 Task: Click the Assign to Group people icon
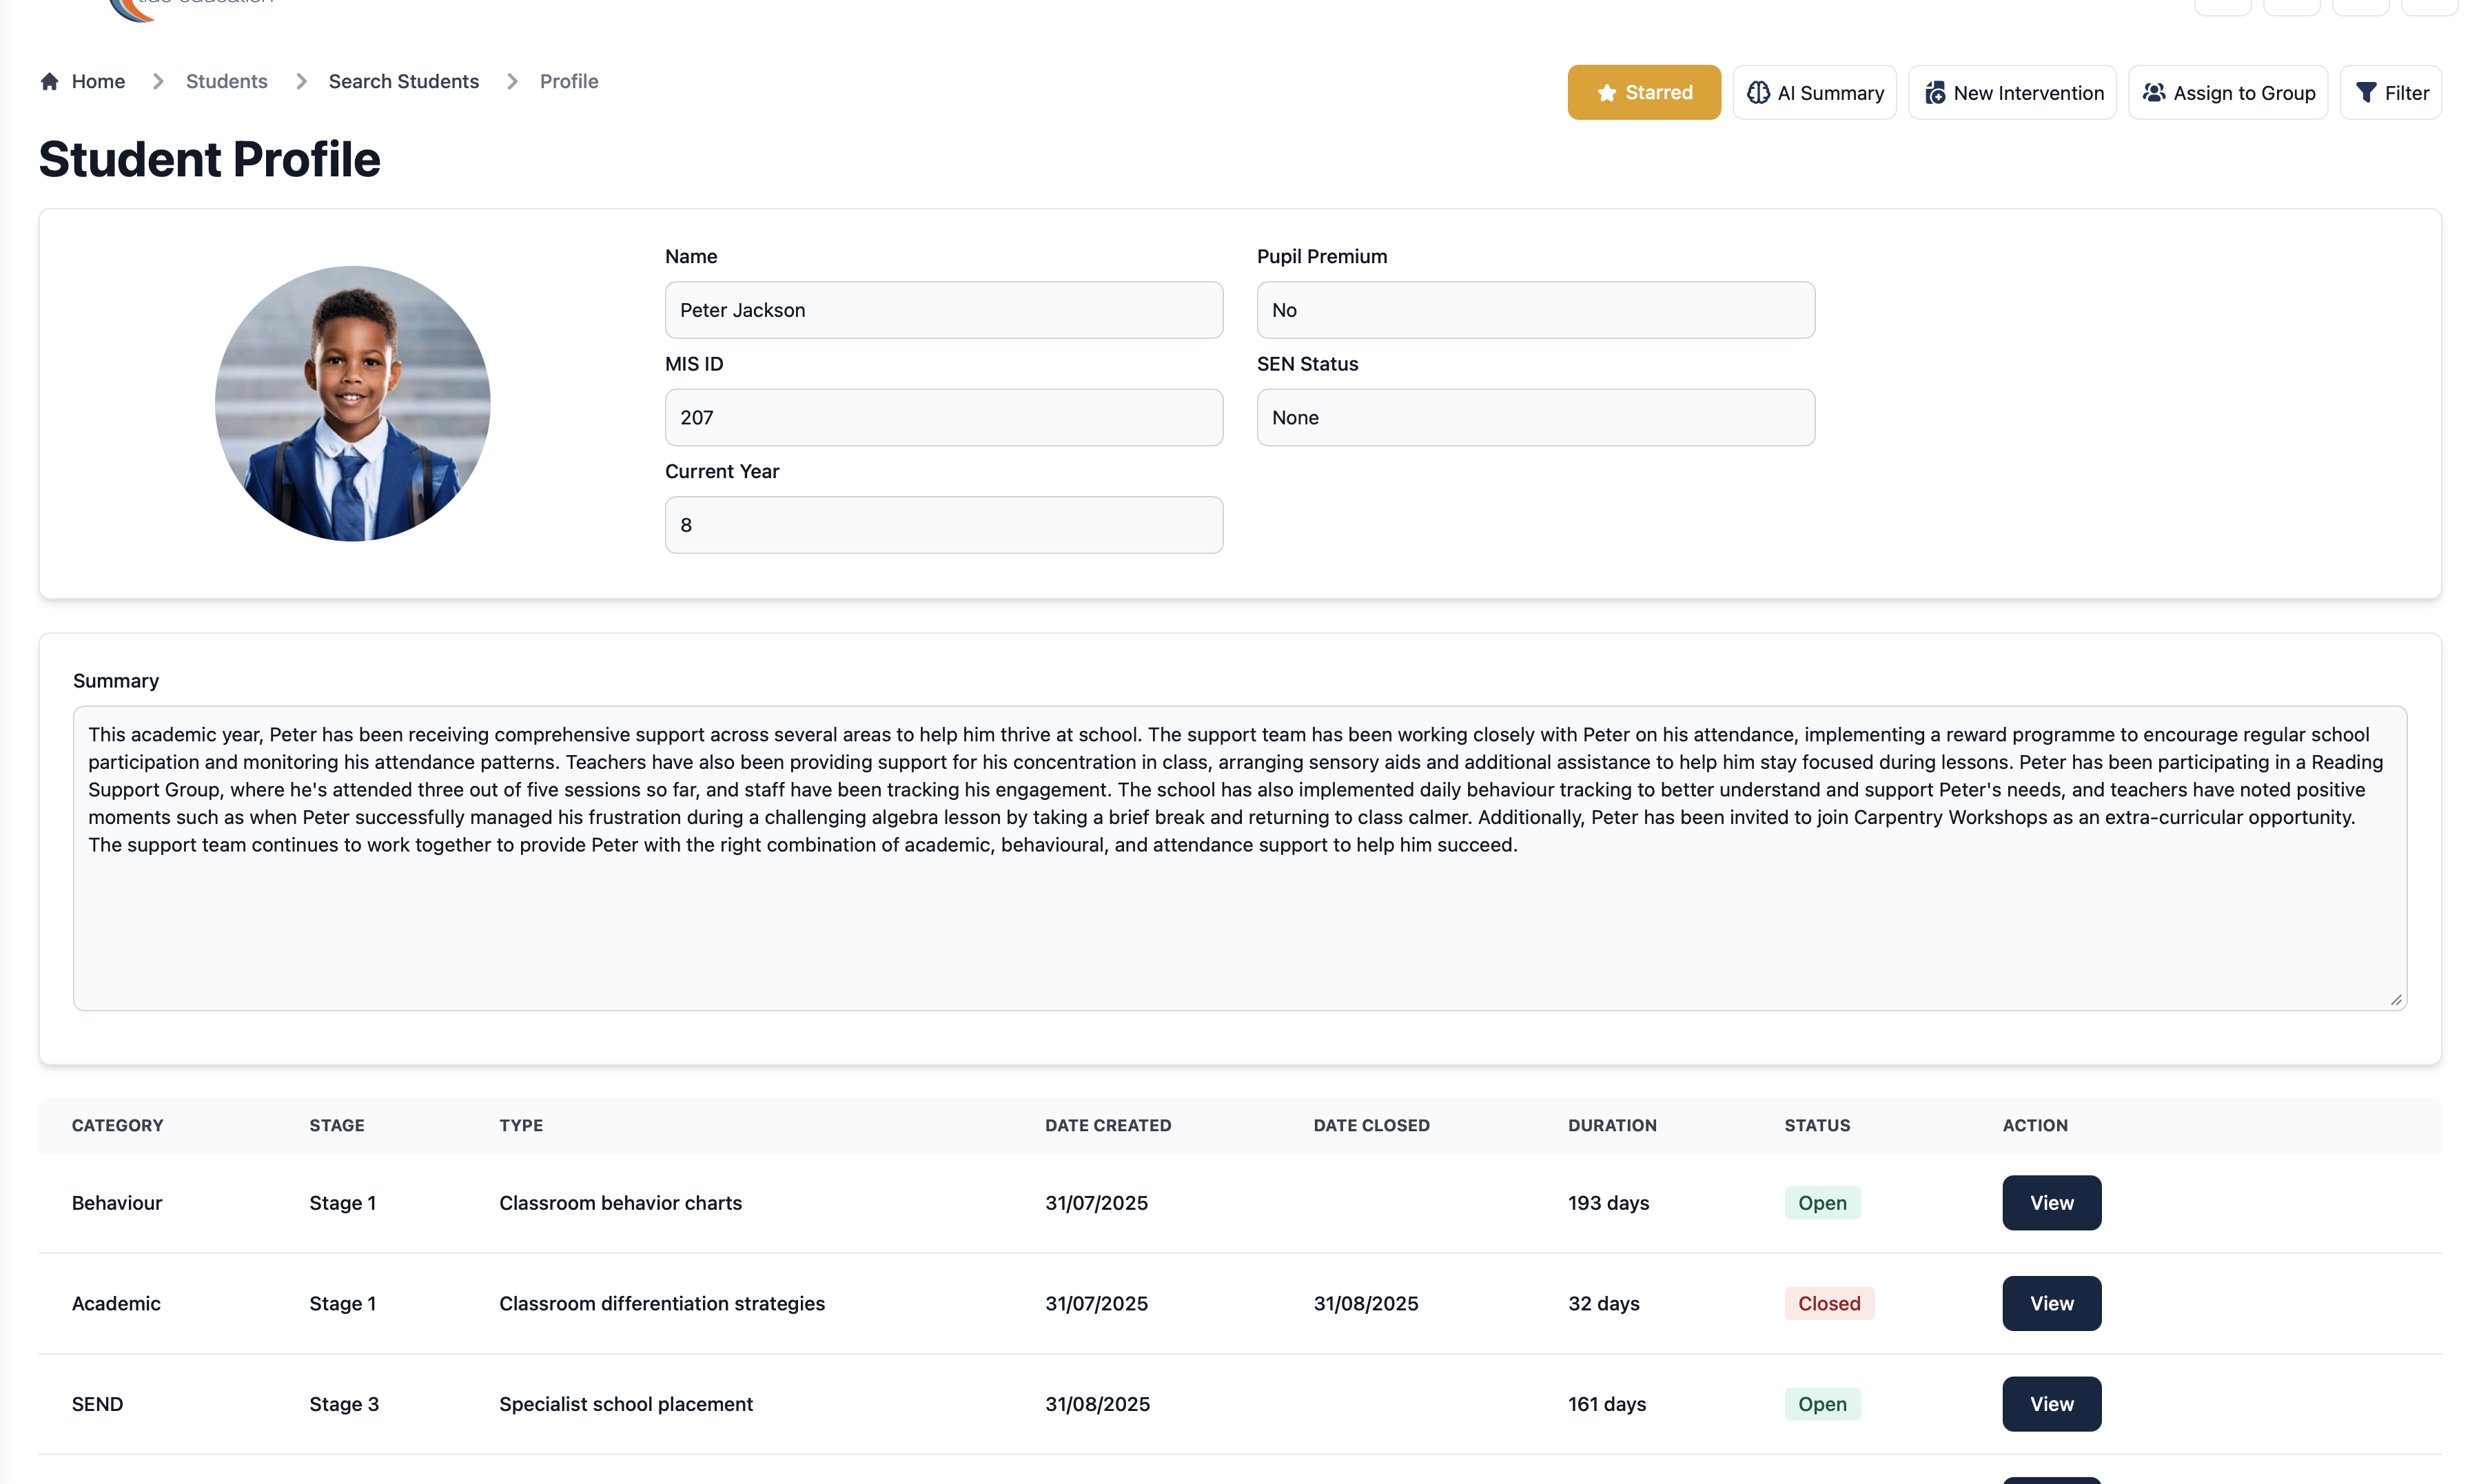click(2153, 93)
